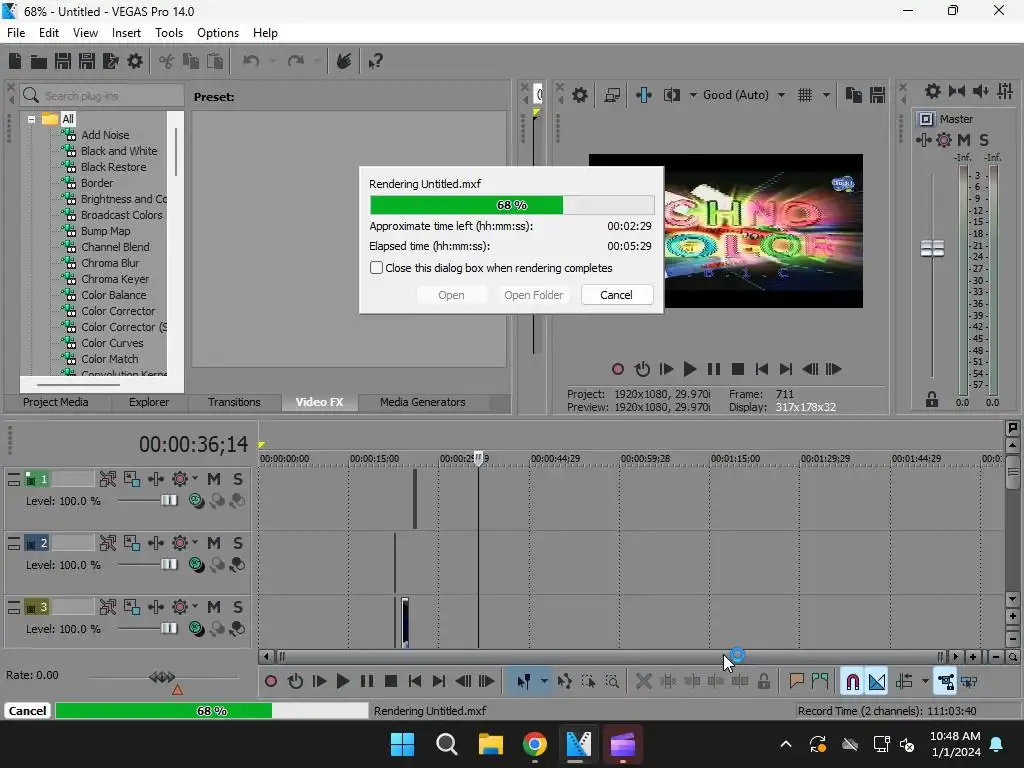Viewport: 1024px width, 768px height.
Task: Click the preview Overlays grid icon
Action: 805,95
